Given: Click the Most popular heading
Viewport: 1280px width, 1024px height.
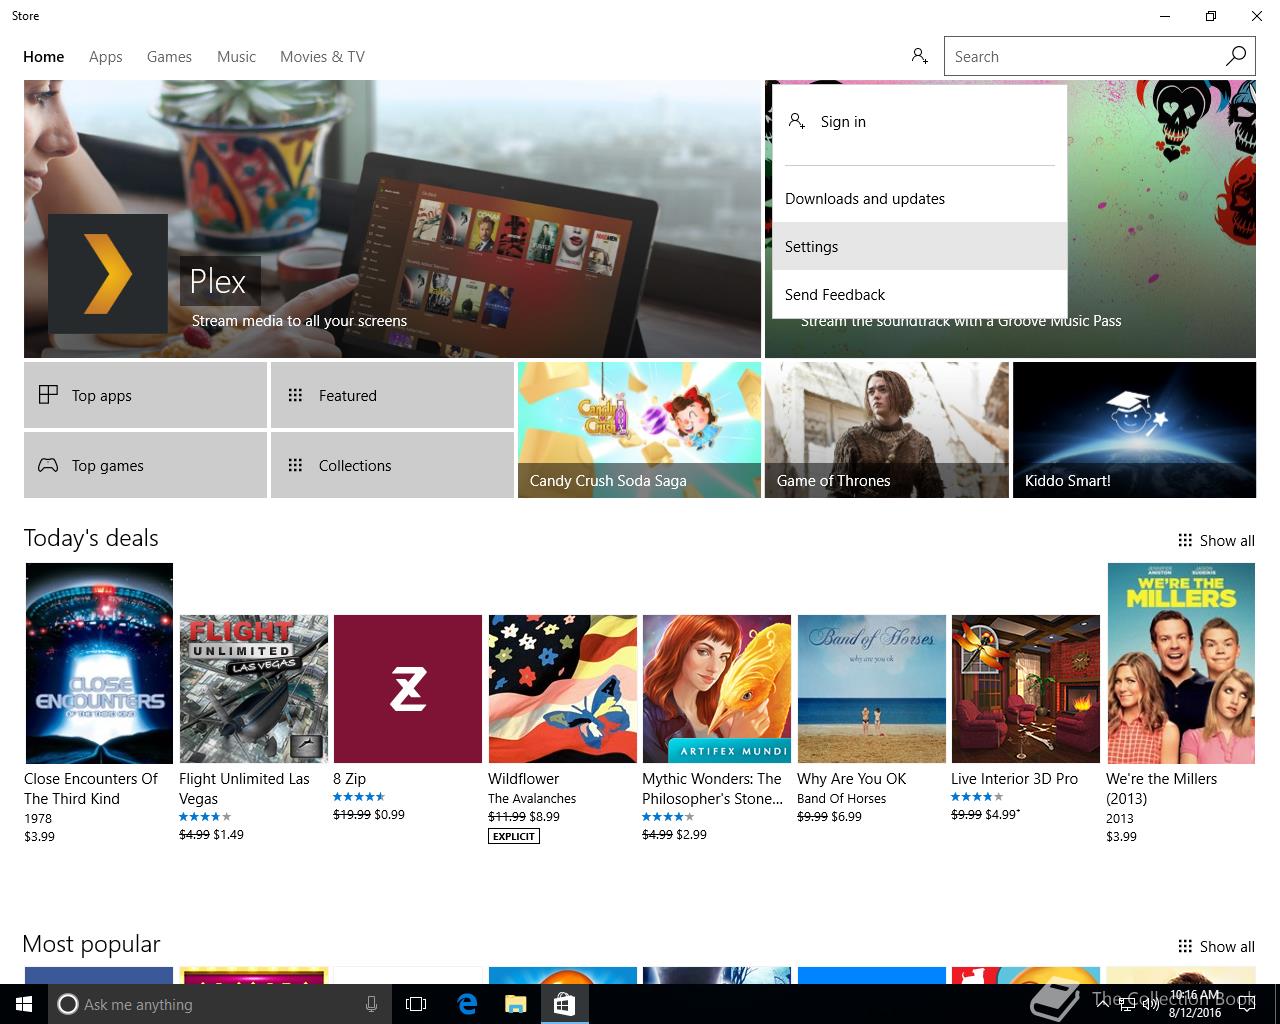Looking at the screenshot, I should (91, 944).
